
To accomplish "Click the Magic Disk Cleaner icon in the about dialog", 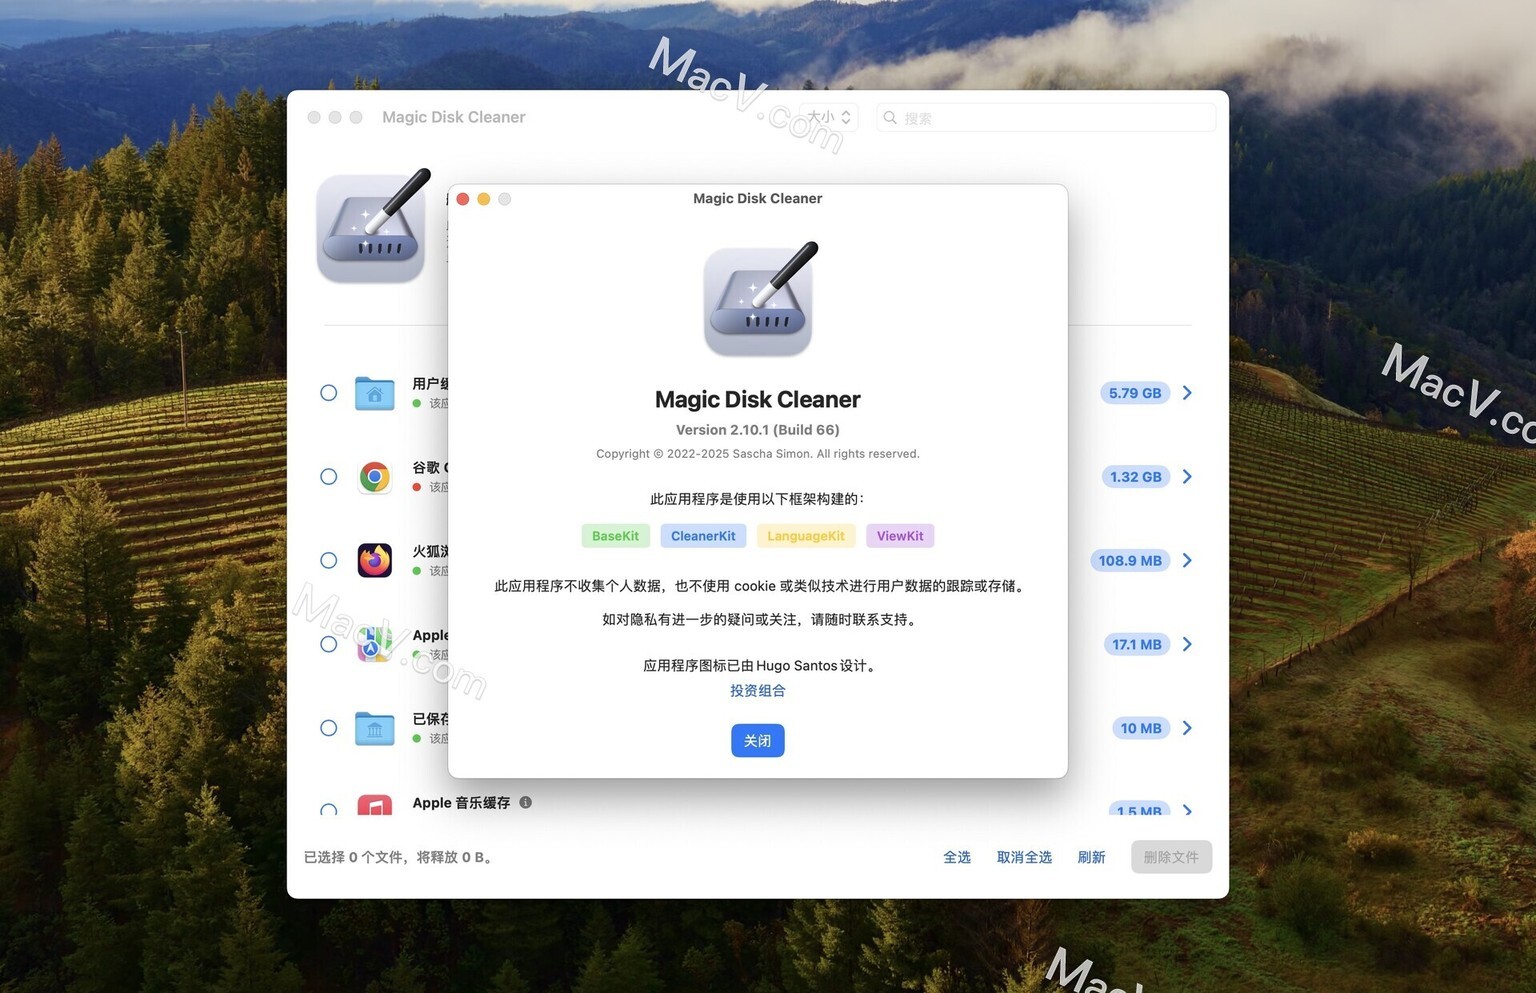I will coord(759,299).
